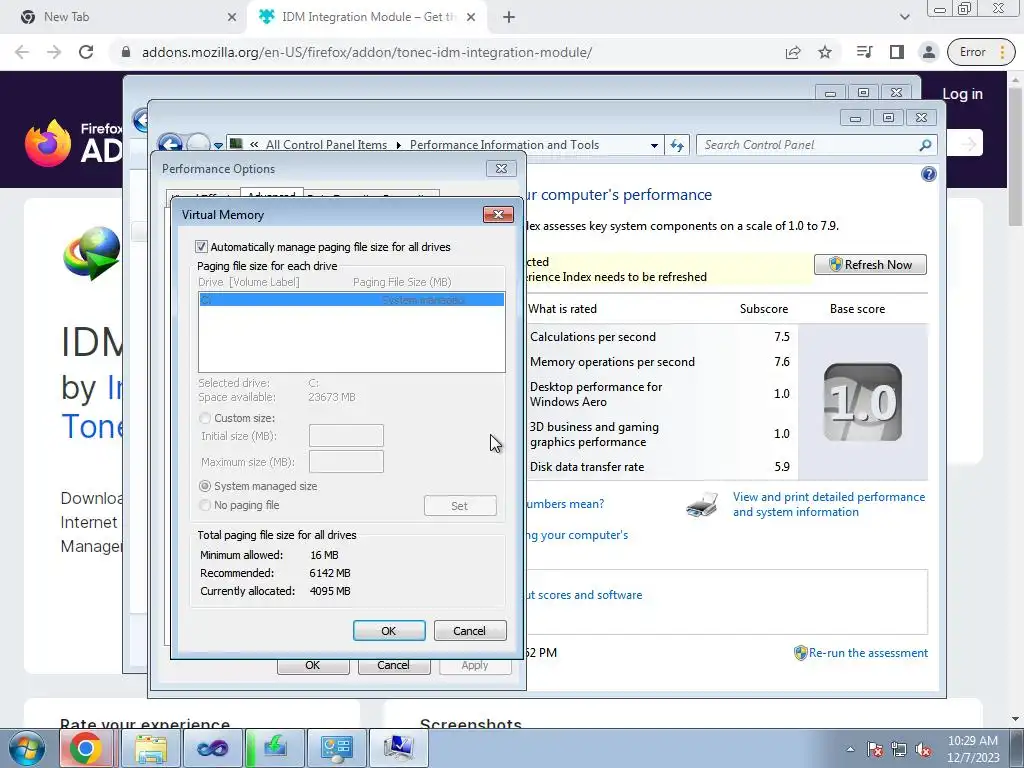Show hidden system tray icons
This screenshot has width=1024, height=768.
850,749
